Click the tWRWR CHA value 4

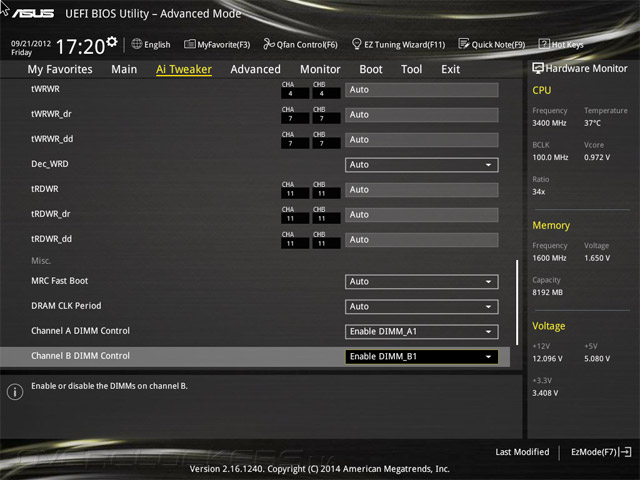click(295, 94)
